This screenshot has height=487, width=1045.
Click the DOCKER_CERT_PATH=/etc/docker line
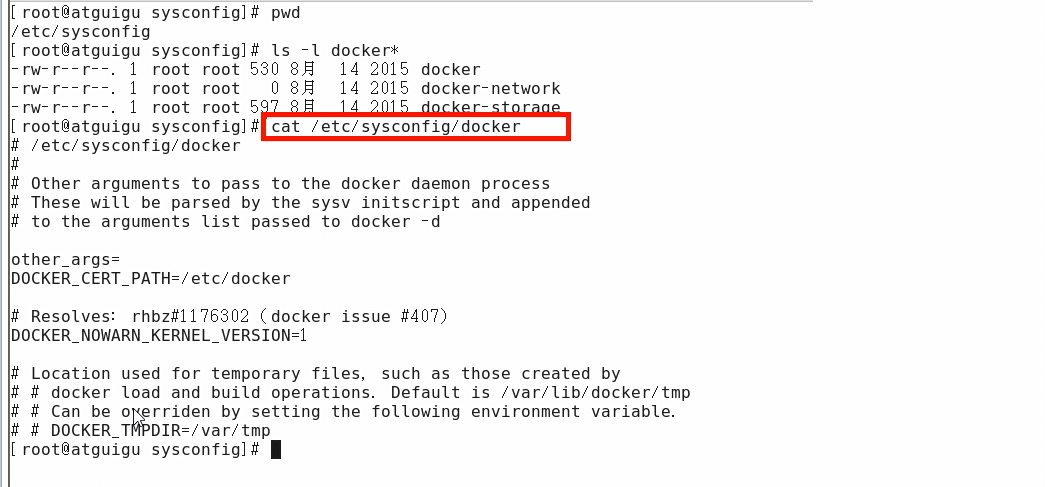150,279
